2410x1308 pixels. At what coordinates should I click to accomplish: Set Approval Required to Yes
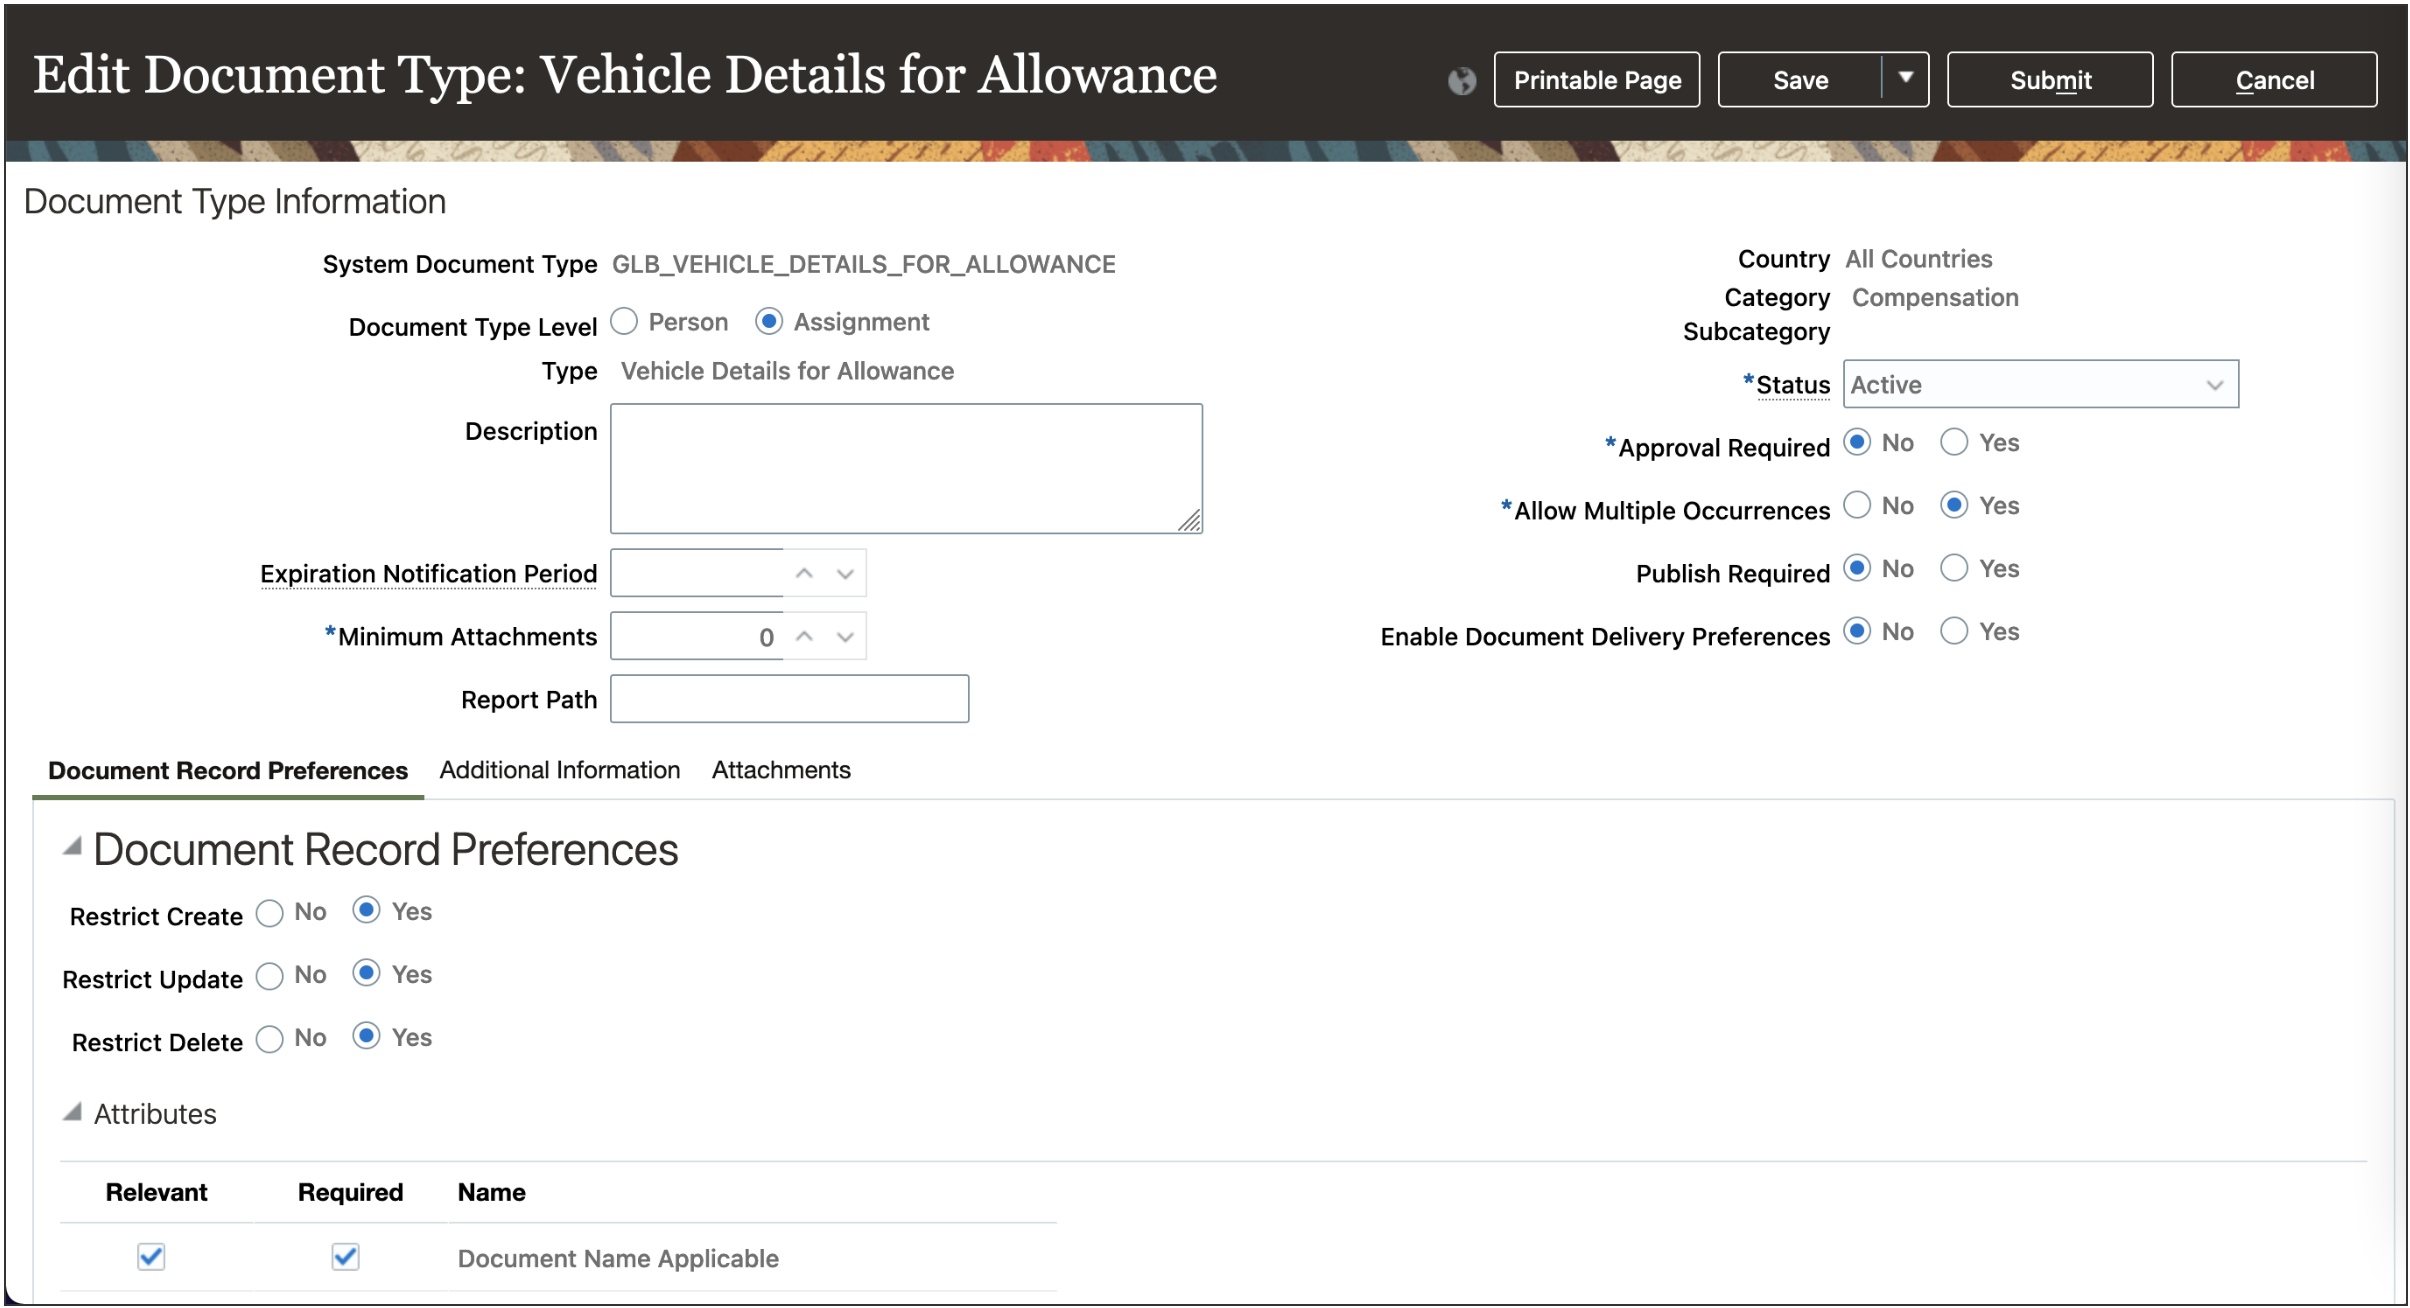pos(1954,442)
